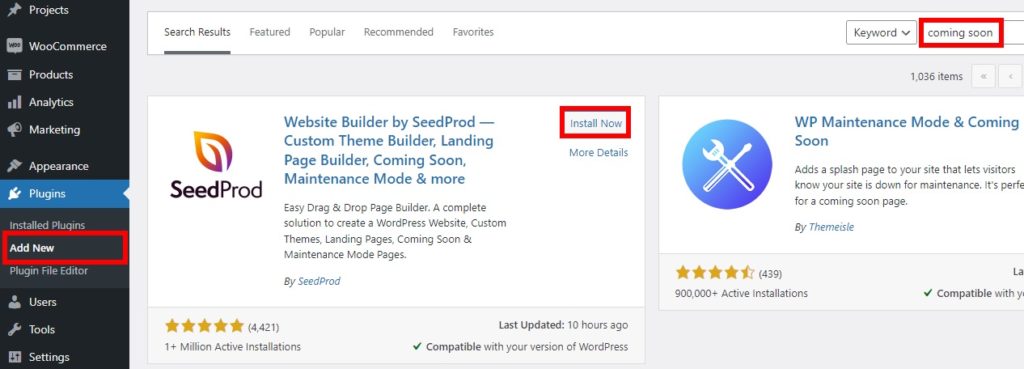Image resolution: width=1024 pixels, height=369 pixels.
Task: Click the Plugins plug icon
Action: 14,194
